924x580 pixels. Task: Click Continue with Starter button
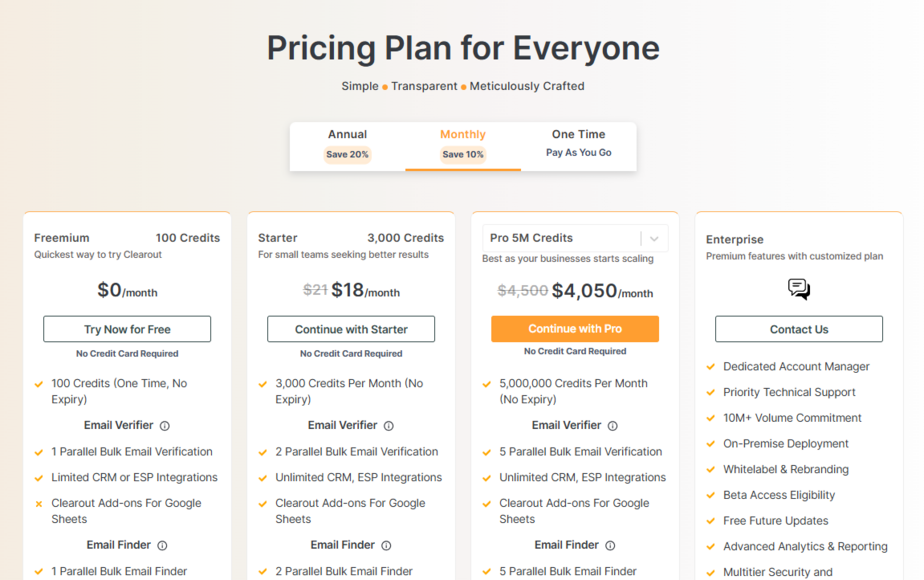coord(351,329)
